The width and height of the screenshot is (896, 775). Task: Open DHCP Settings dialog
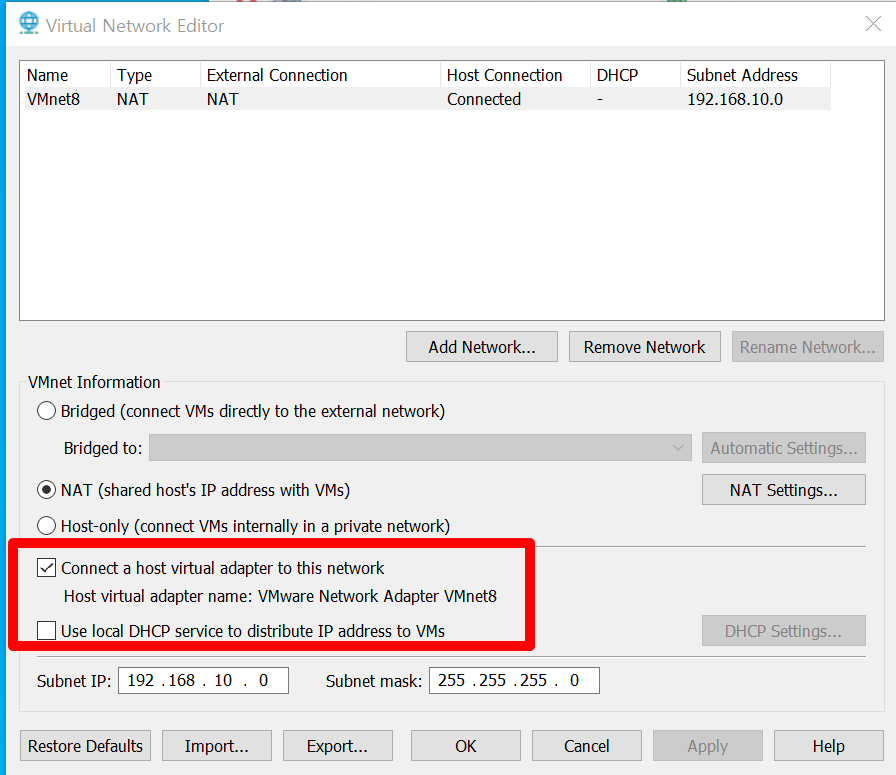(783, 631)
